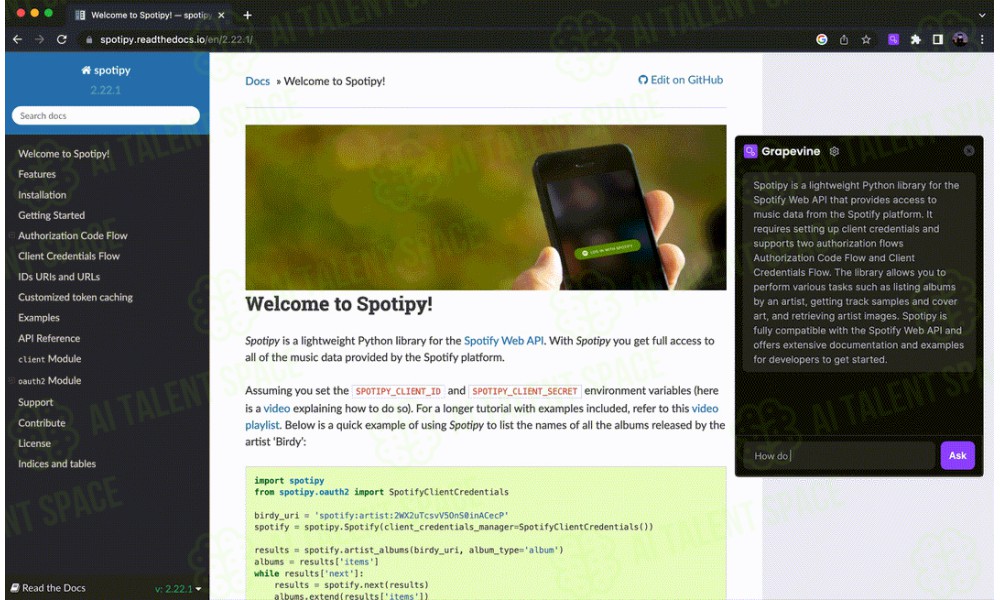The image size is (1000, 600).
Task: Open a new browser tab with plus
Action: pos(247,15)
